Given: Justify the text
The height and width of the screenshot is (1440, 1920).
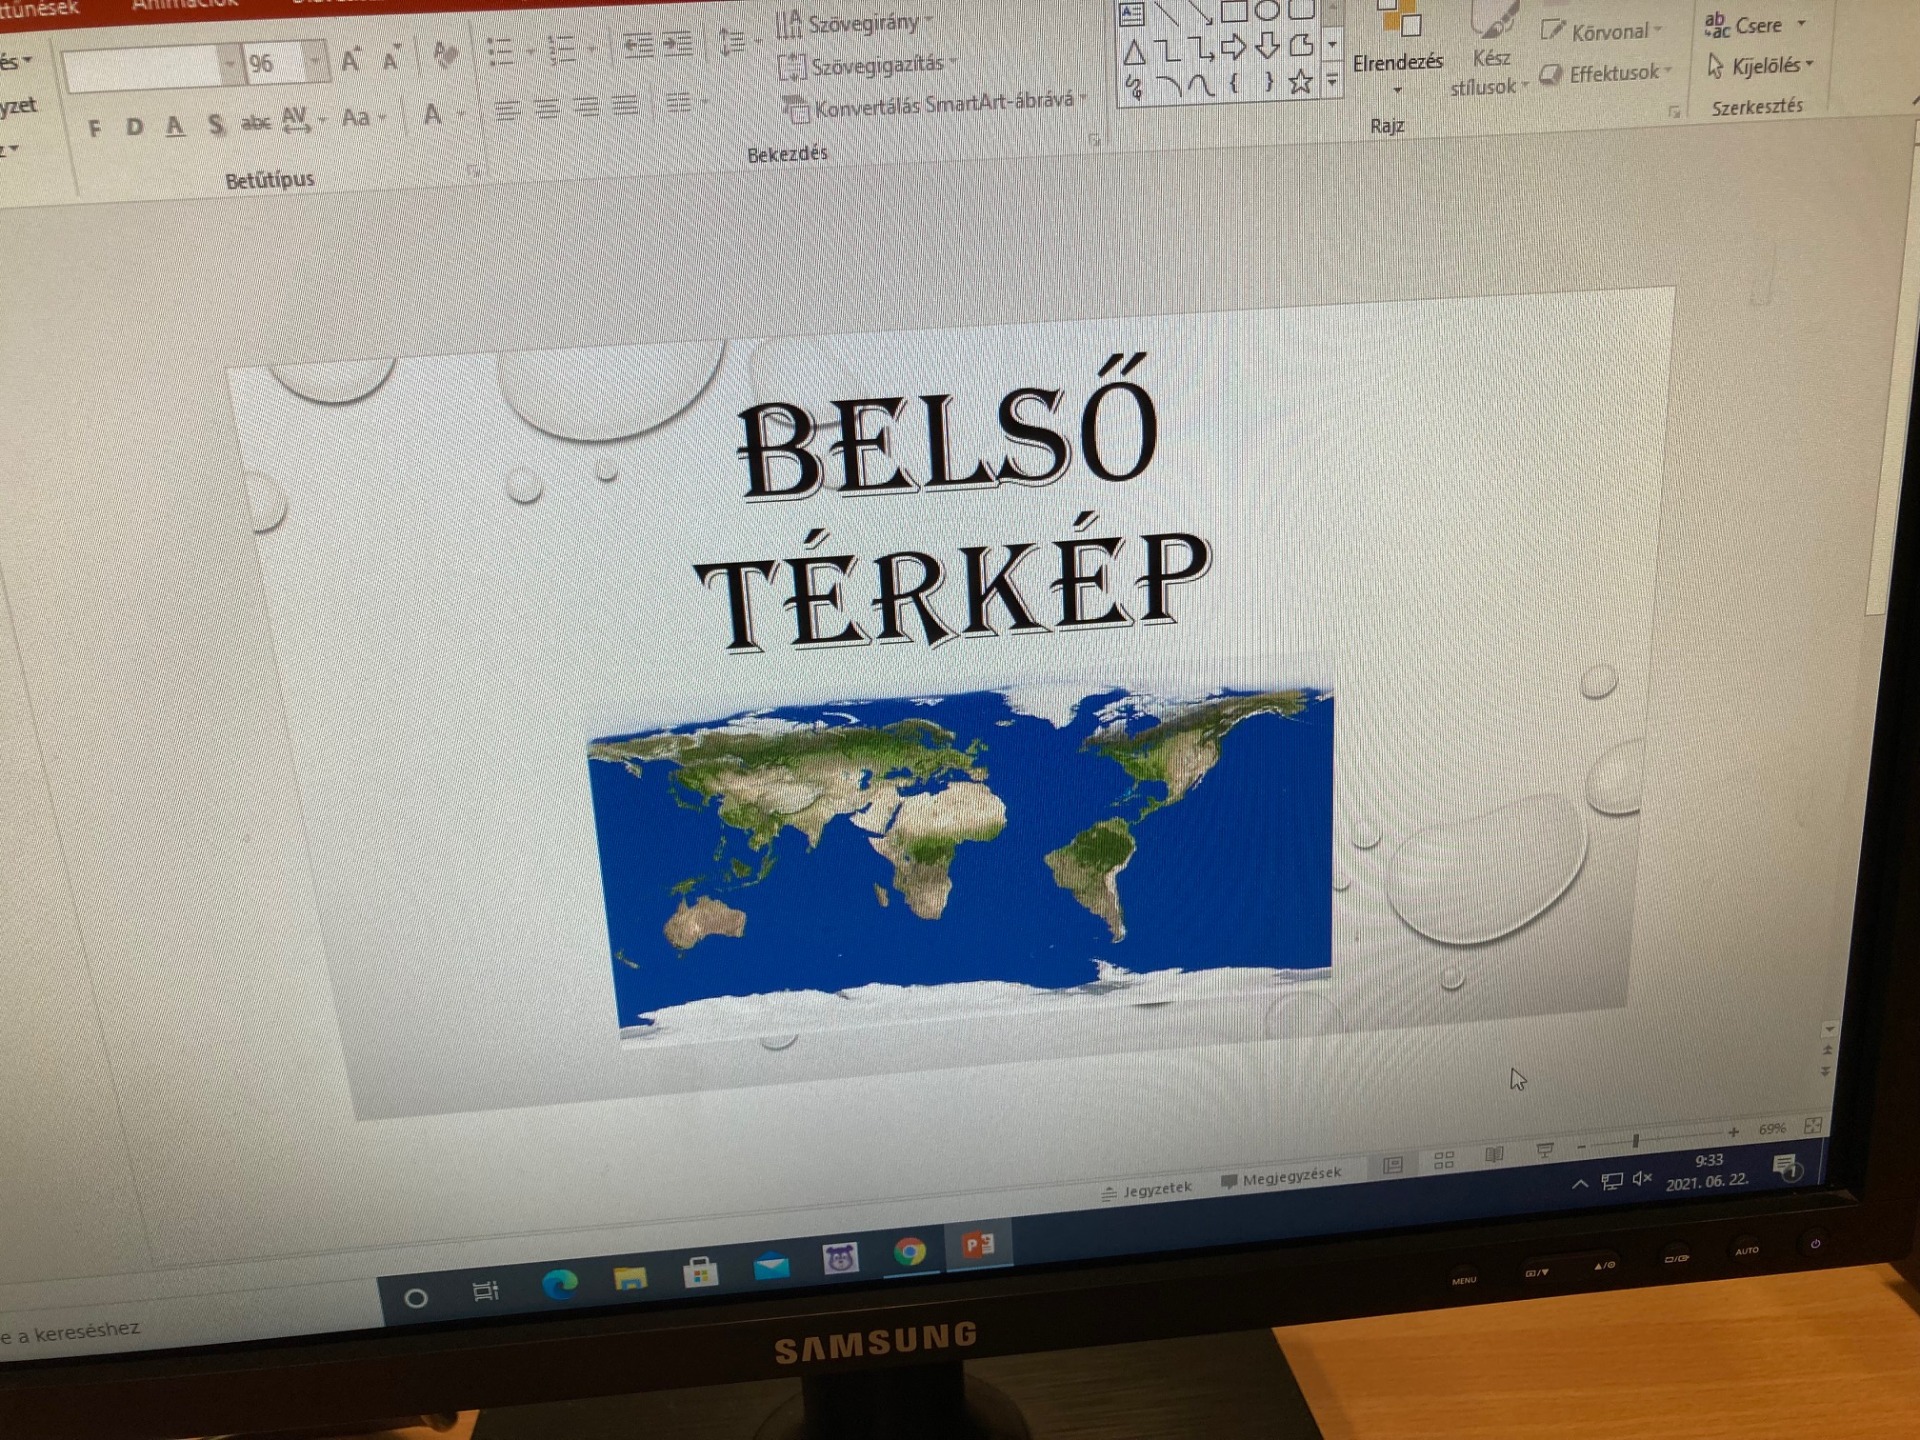Looking at the screenshot, I should (x=625, y=104).
